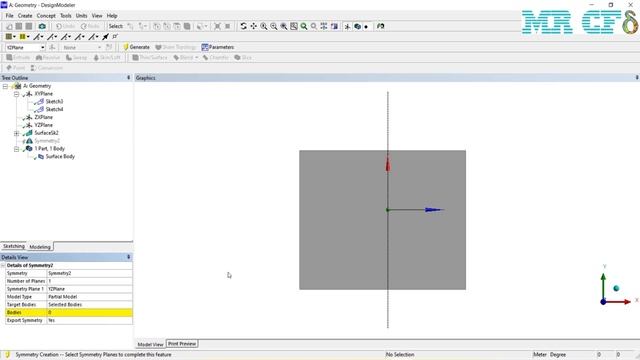Click the green Magnifier Window icon

coord(304,26)
